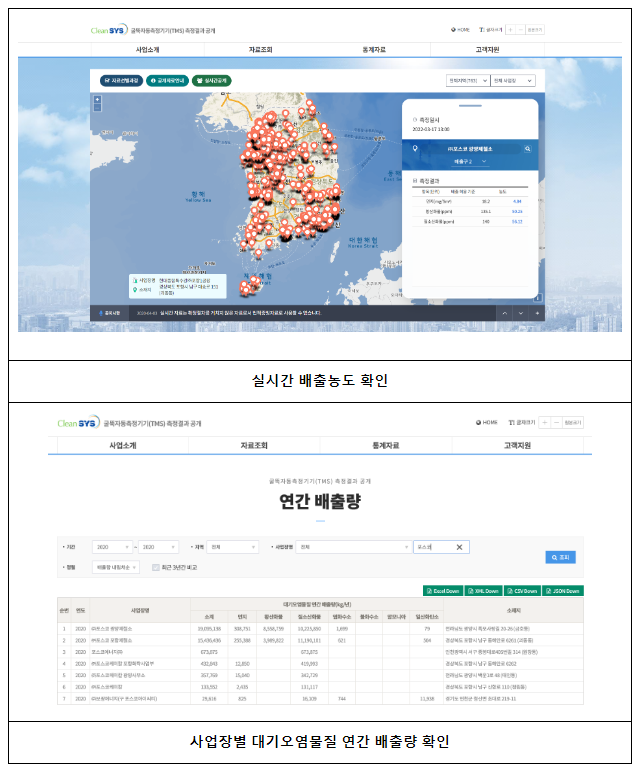Open HOME link on the annual emissions page
The height and width of the screenshot is (771, 639).
[487, 422]
